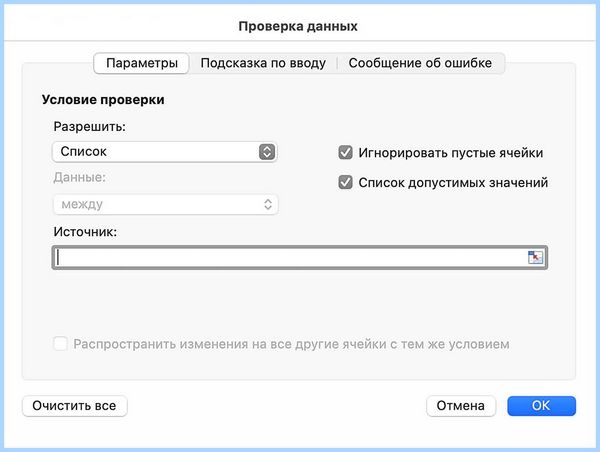Click the Разрешить: label
Image resolution: width=600 pixels, height=452 pixels.
pos(90,126)
